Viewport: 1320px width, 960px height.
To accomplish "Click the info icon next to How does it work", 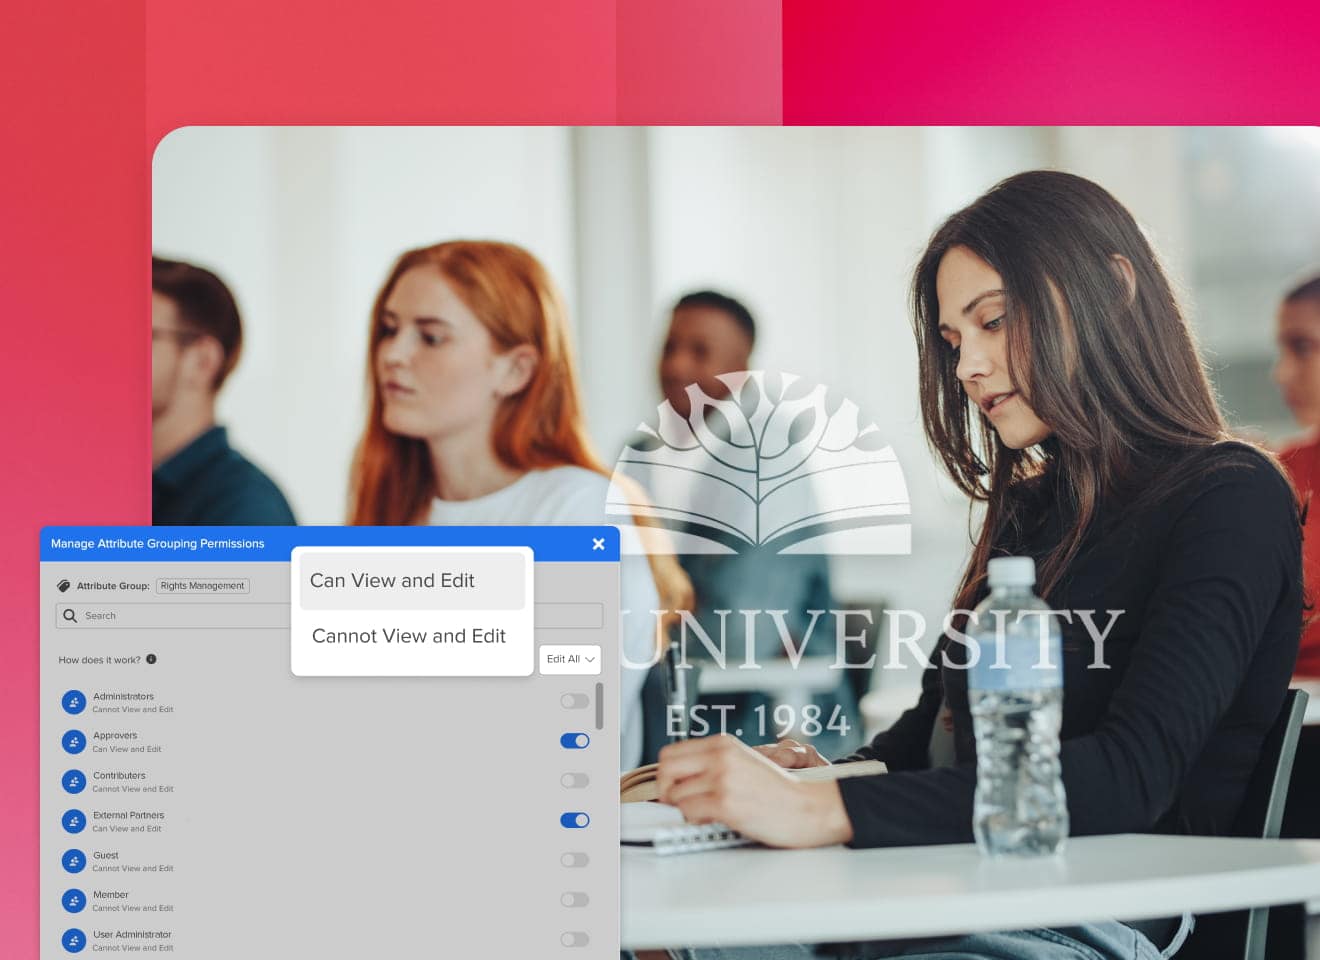I will [150, 659].
